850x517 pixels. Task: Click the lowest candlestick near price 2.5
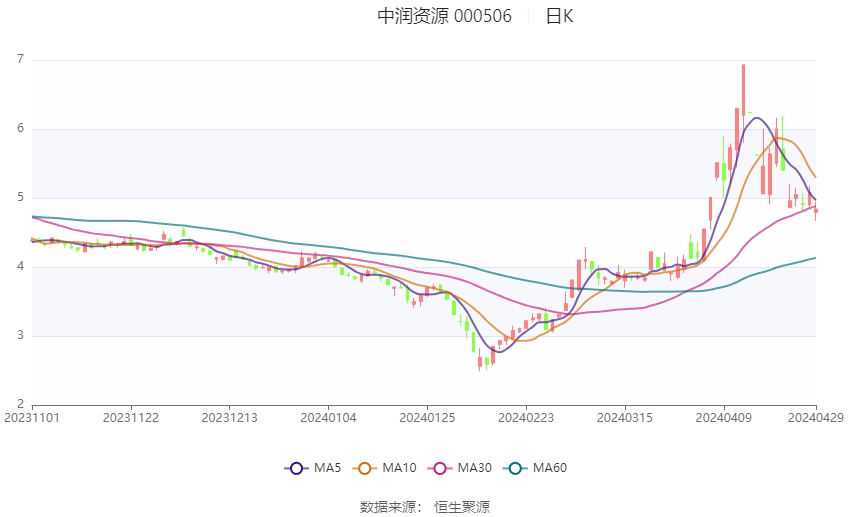(480, 360)
